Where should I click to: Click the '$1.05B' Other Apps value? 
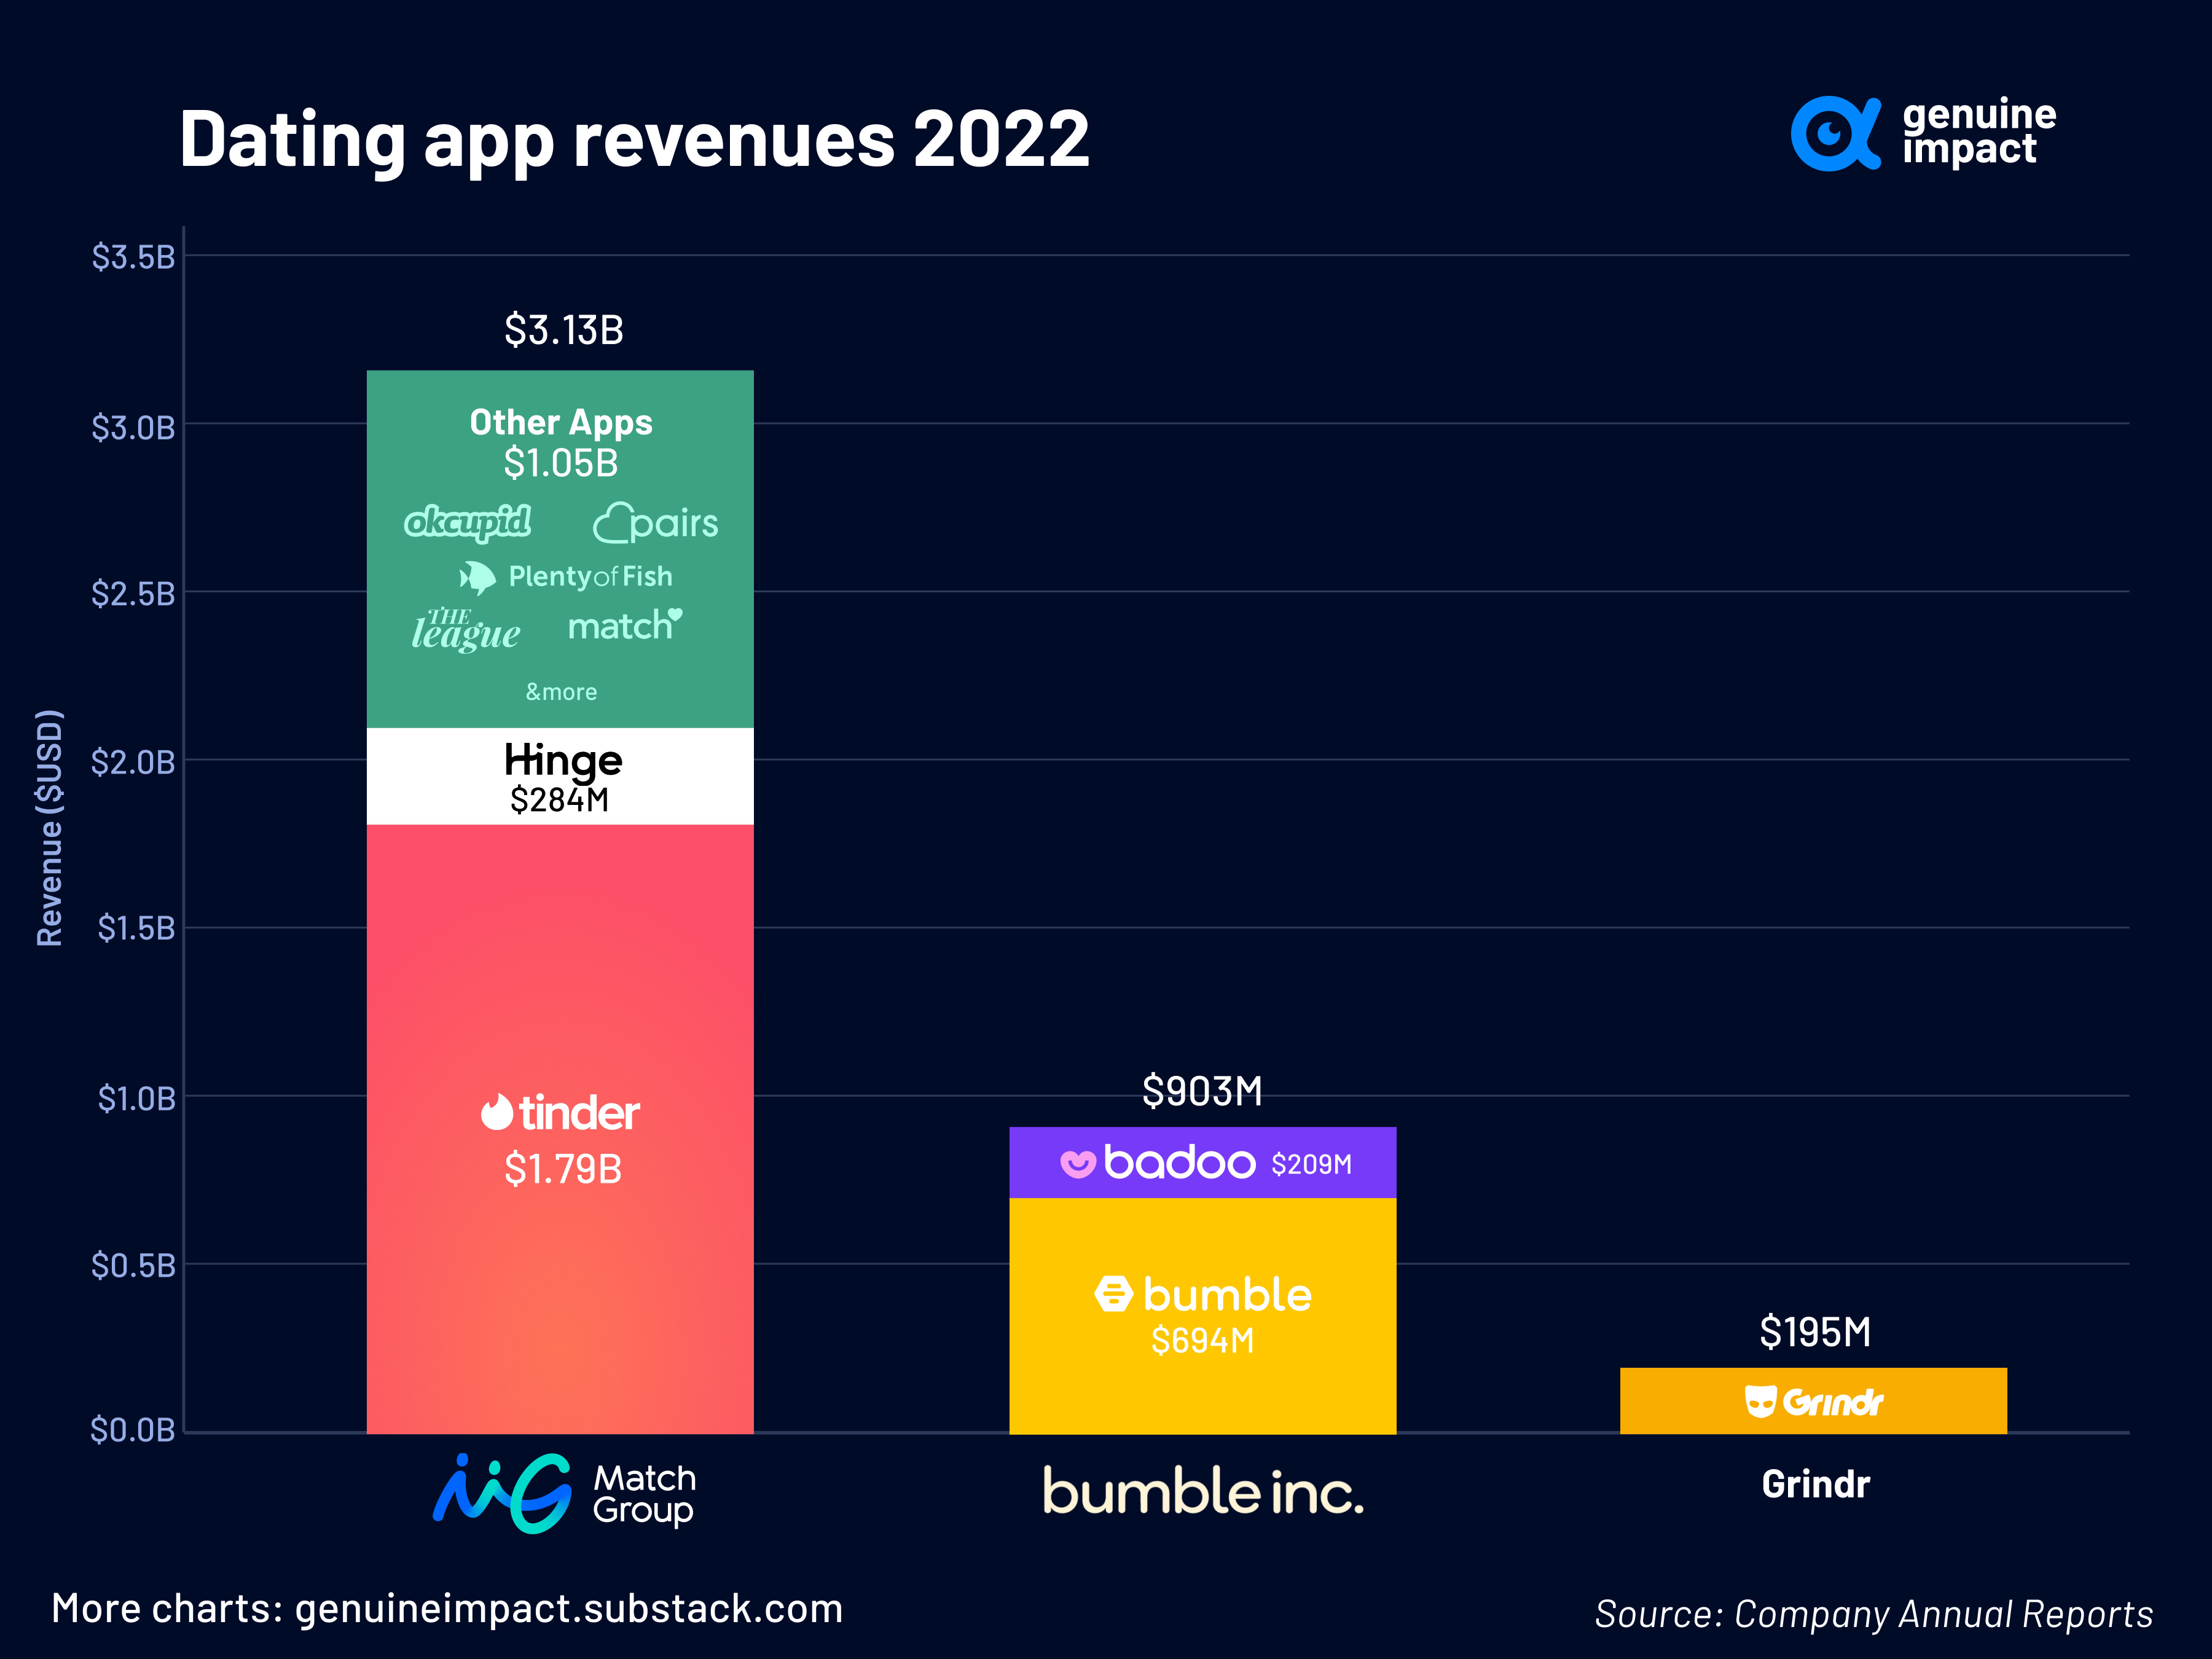click(561, 463)
